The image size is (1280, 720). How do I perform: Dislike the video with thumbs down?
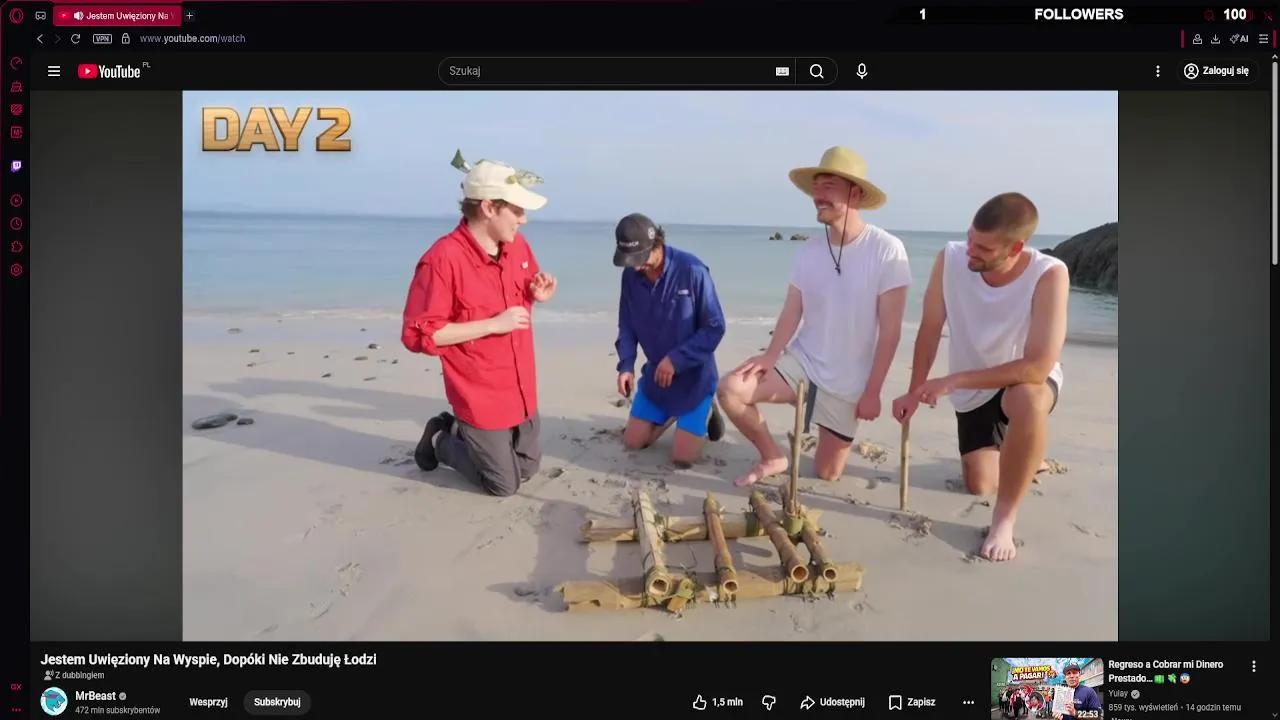click(769, 702)
